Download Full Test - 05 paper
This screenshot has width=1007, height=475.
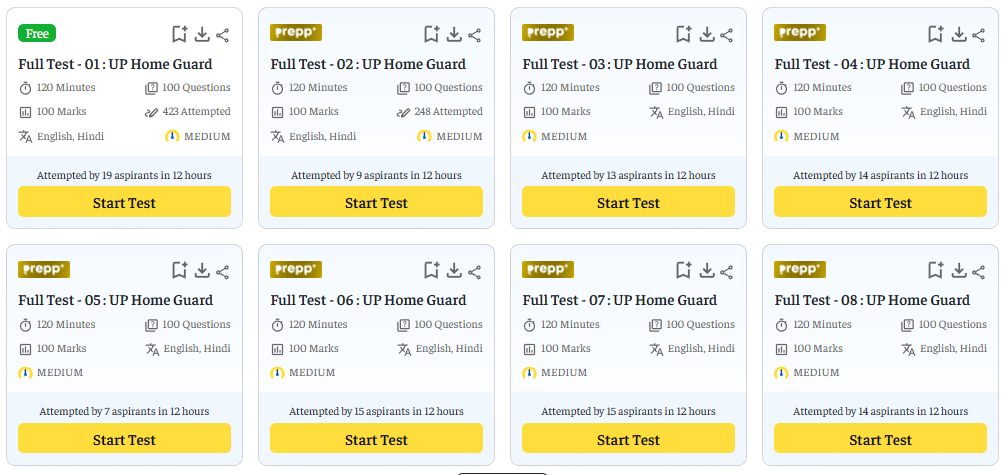[202, 271]
